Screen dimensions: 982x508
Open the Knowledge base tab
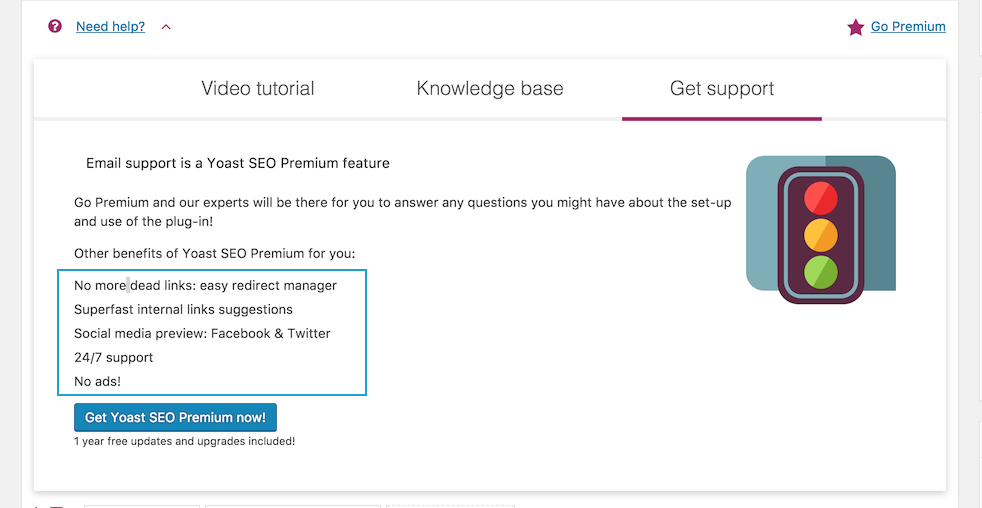(x=490, y=89)
